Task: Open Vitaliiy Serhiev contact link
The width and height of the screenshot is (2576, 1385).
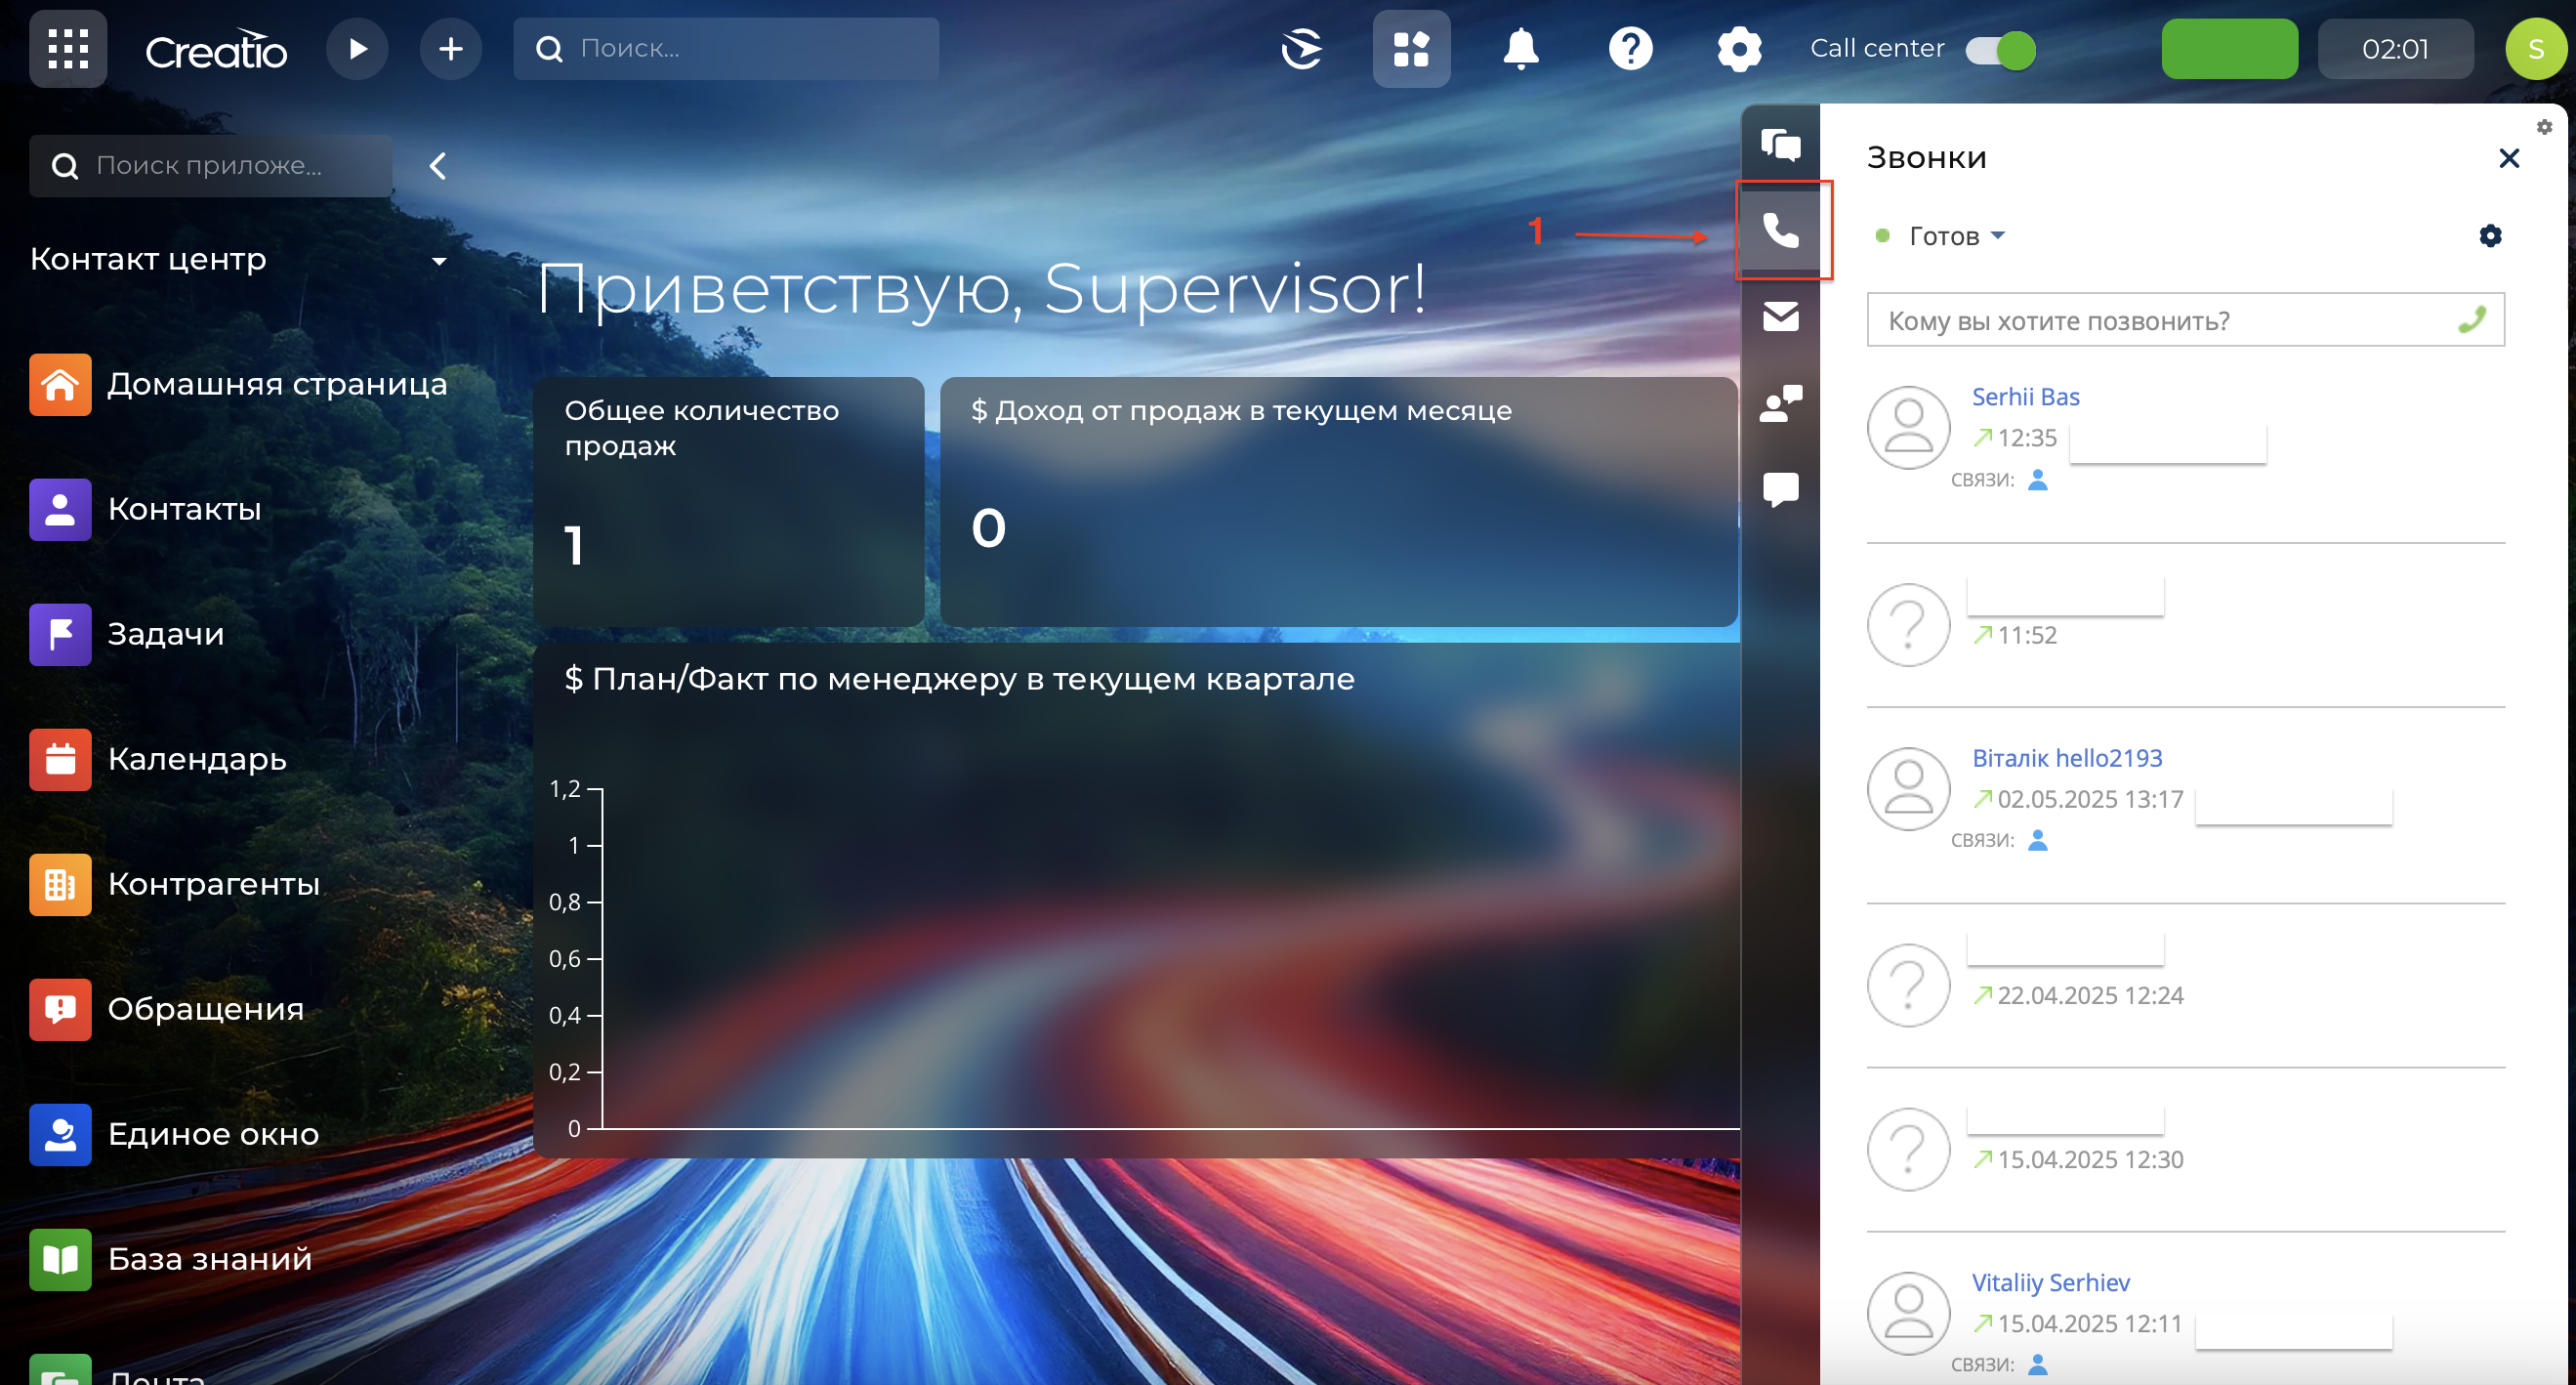Action: coord(2050,1282)
